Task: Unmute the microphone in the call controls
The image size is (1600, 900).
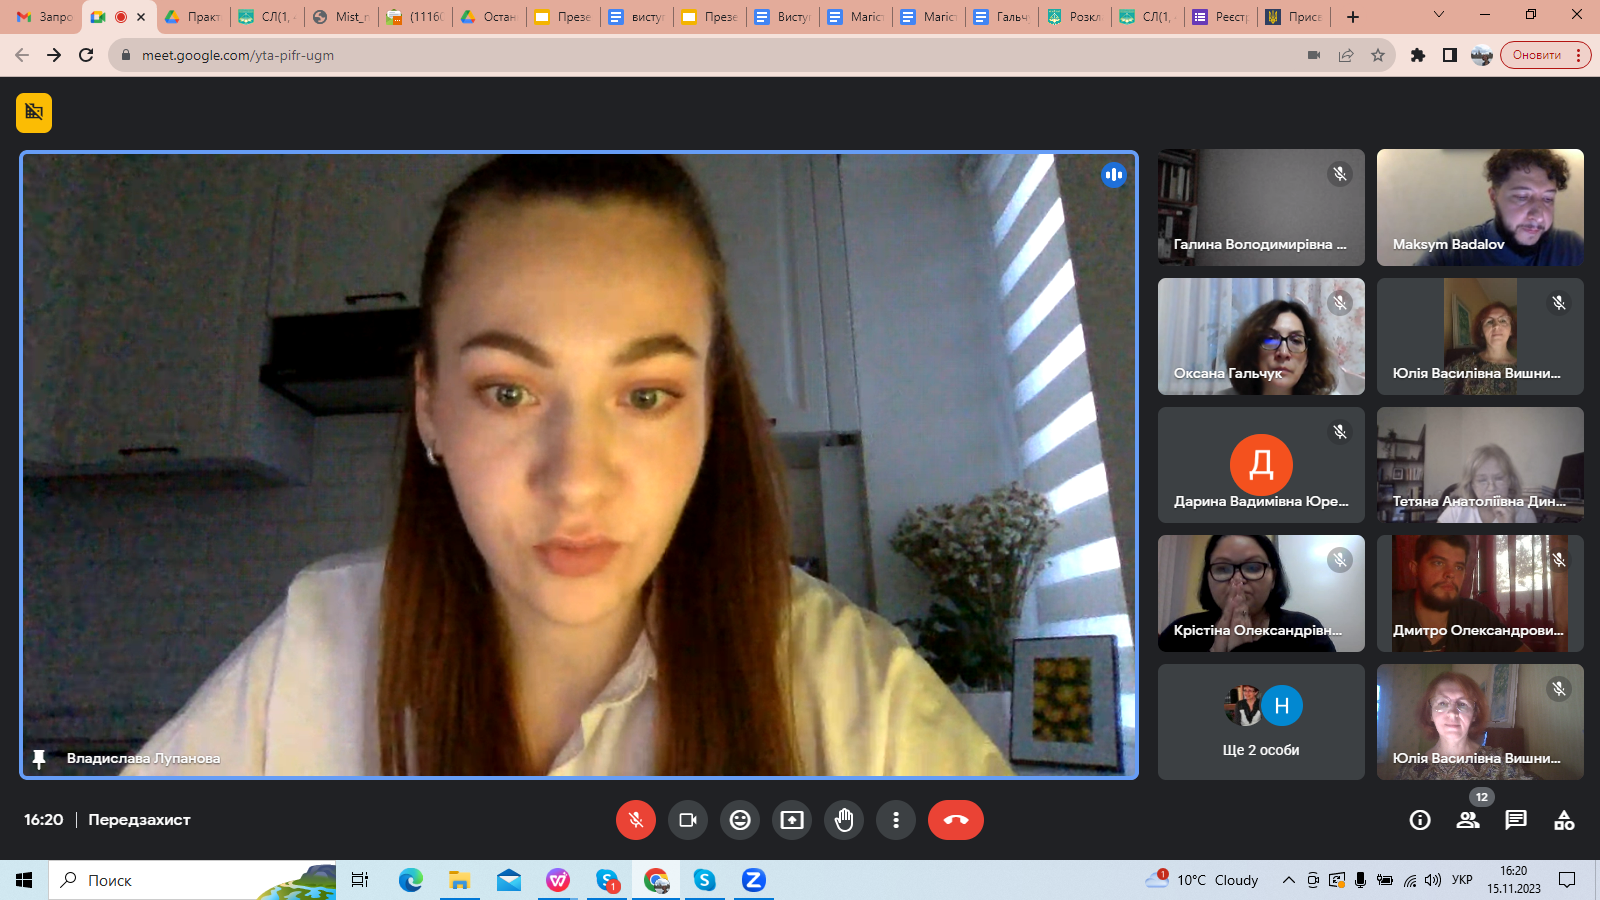Action: tap(636, 820)
